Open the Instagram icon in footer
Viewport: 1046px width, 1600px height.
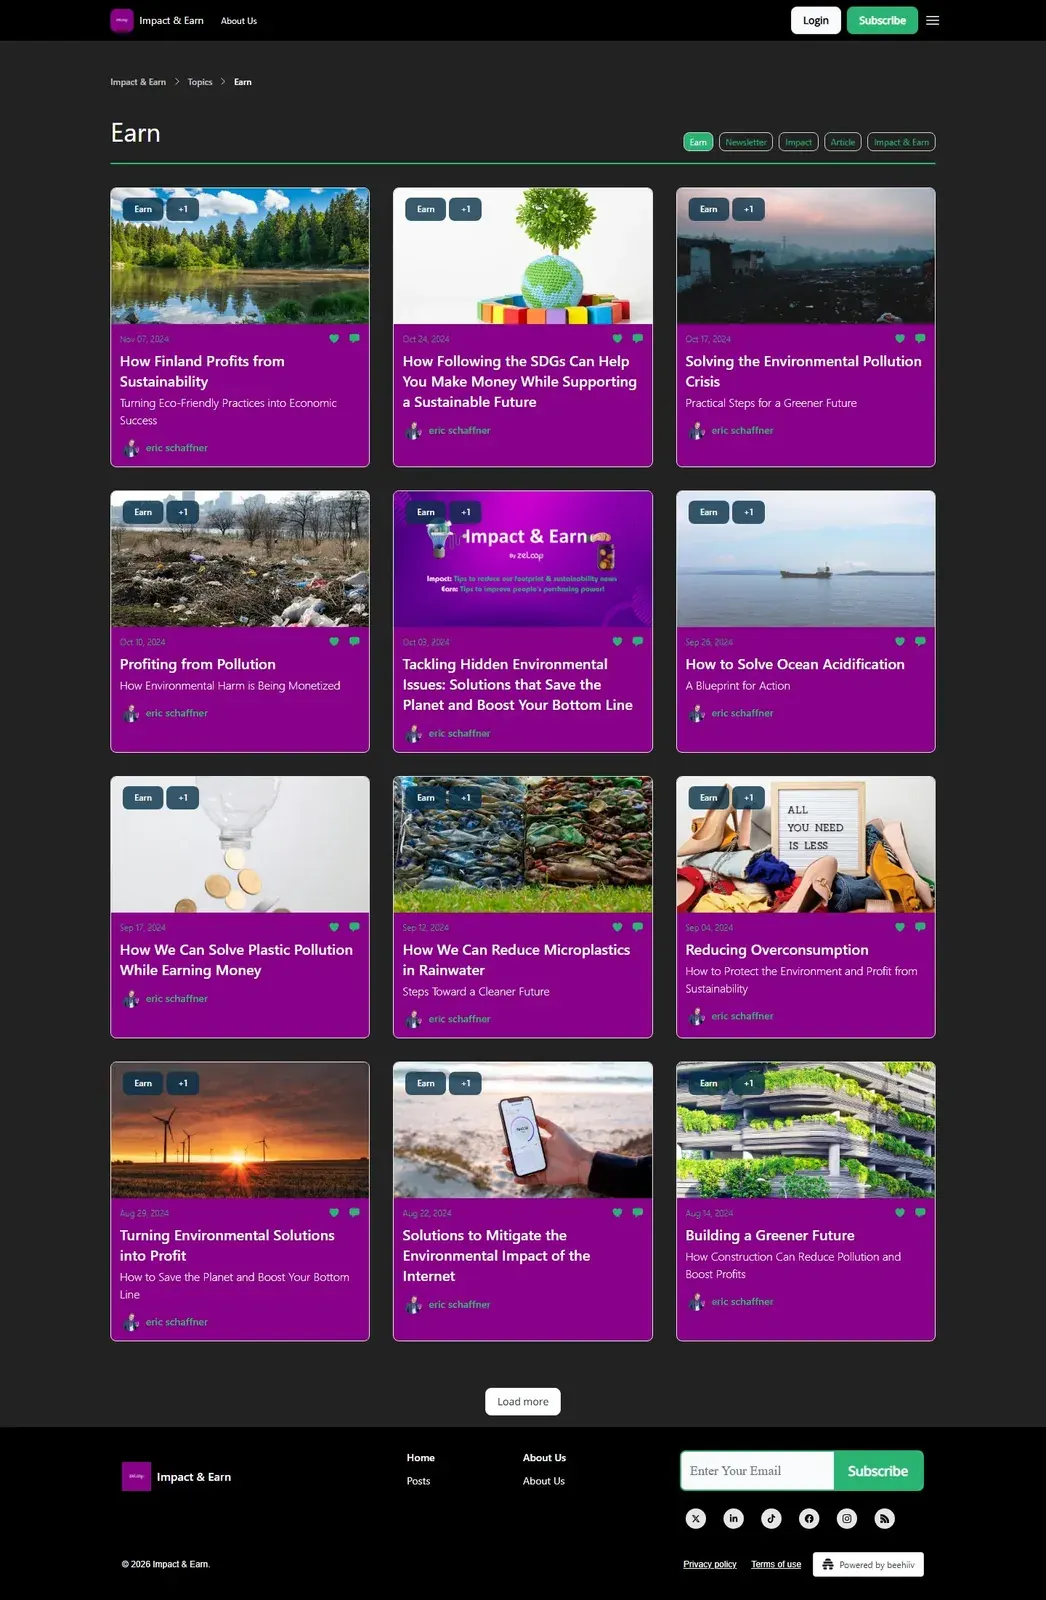click(x=847, y=1518)
